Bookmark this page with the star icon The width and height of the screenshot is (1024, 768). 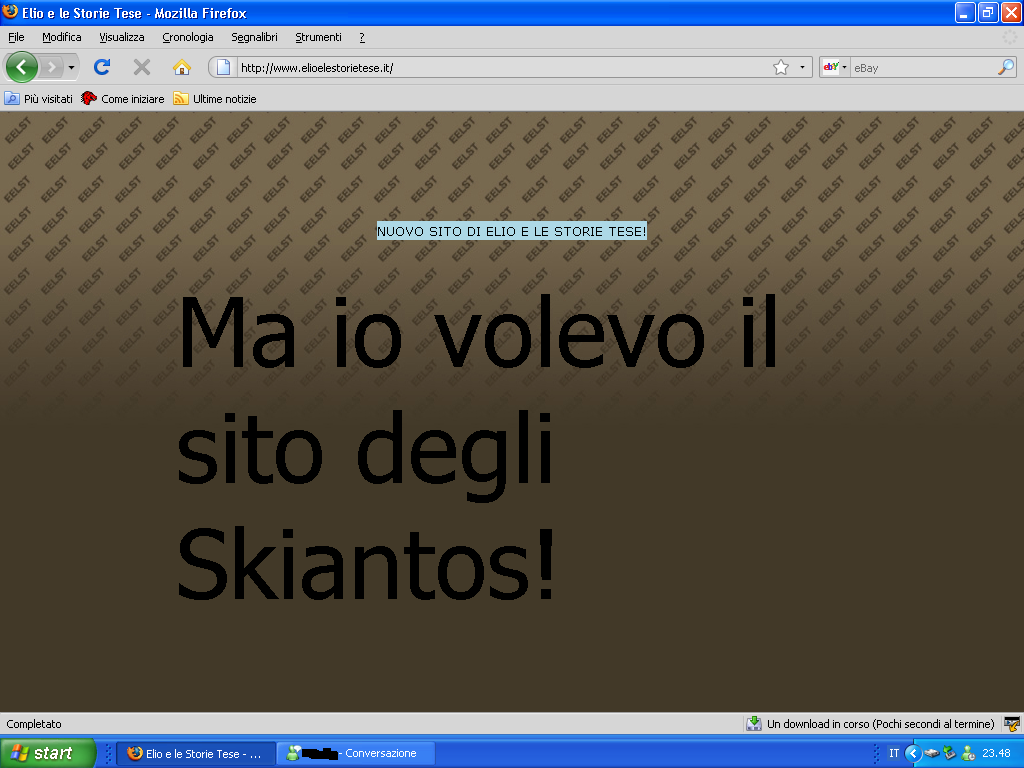[780, 67]
